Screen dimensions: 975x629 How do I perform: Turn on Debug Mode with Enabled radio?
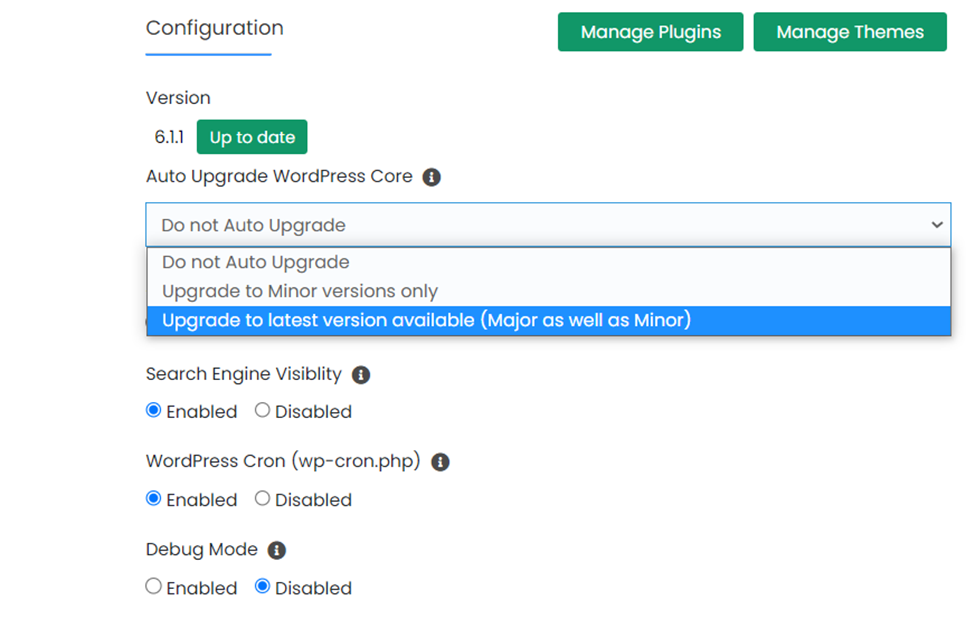154,586
